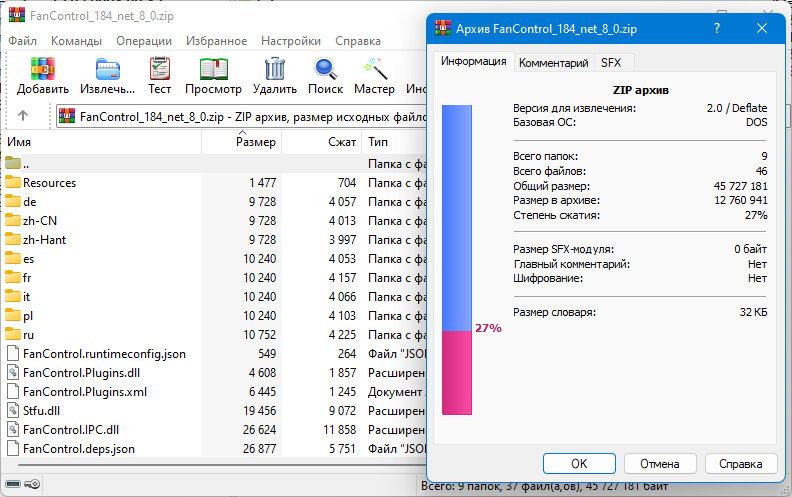Image resolution: width=792 pixels, height=497 pixels.
Task: Click the Справка button in dialog
Action: click(x=740, y=464)
